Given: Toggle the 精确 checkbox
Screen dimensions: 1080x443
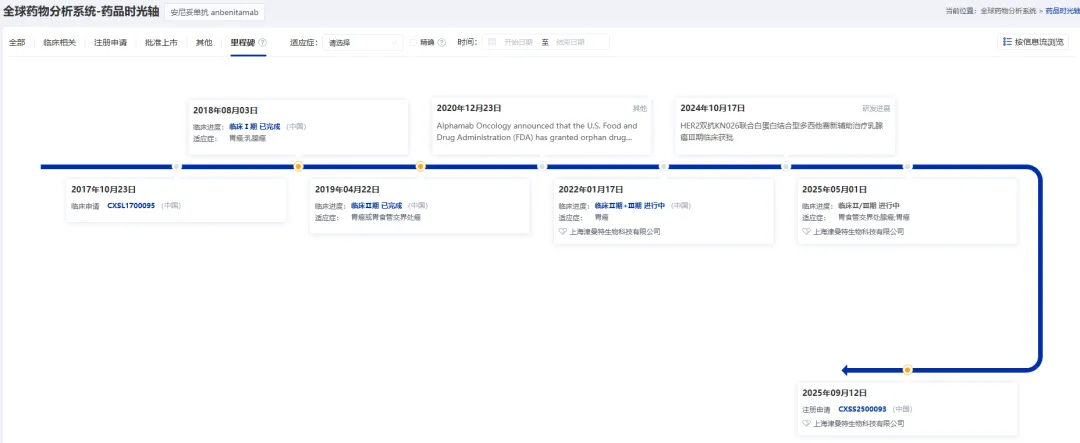Looking at the screenshot, I should coord(413,43).
